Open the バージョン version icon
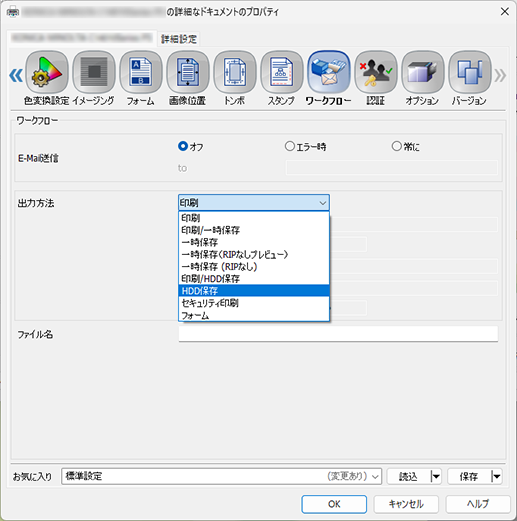The height and width of the screenshot is (521, 517). pyautogui.click(x=470, y=72)
